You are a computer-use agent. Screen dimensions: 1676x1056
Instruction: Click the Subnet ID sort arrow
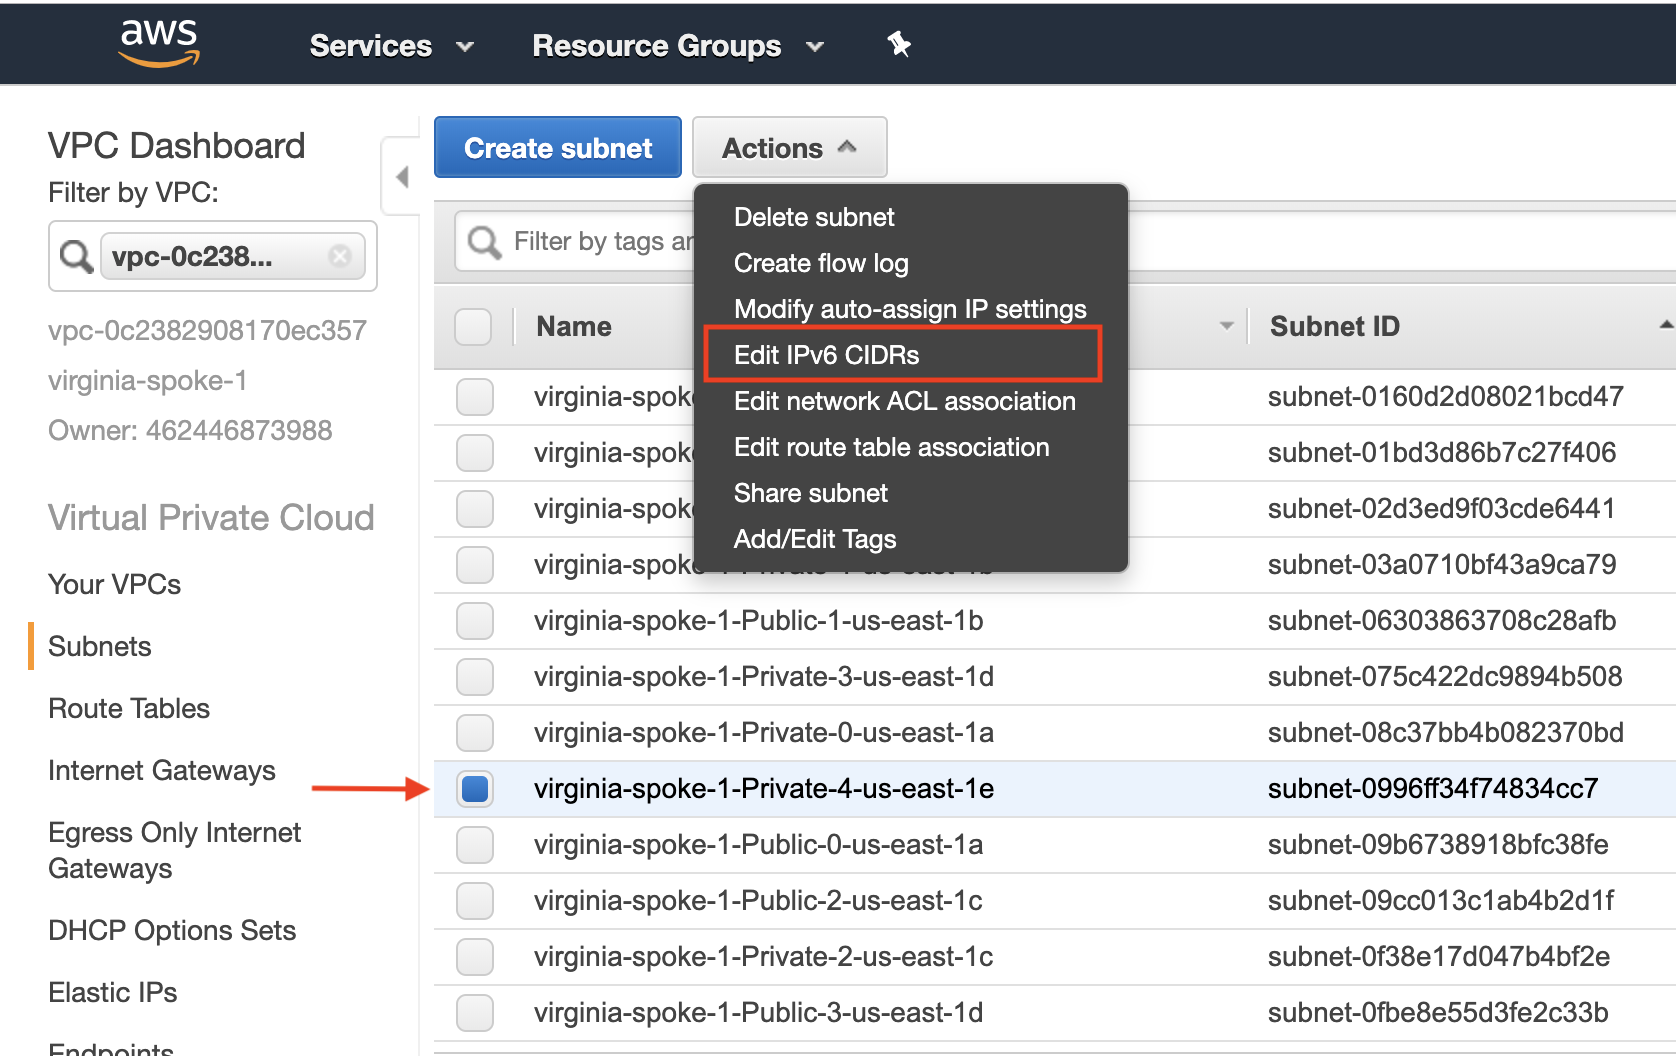1665,325
